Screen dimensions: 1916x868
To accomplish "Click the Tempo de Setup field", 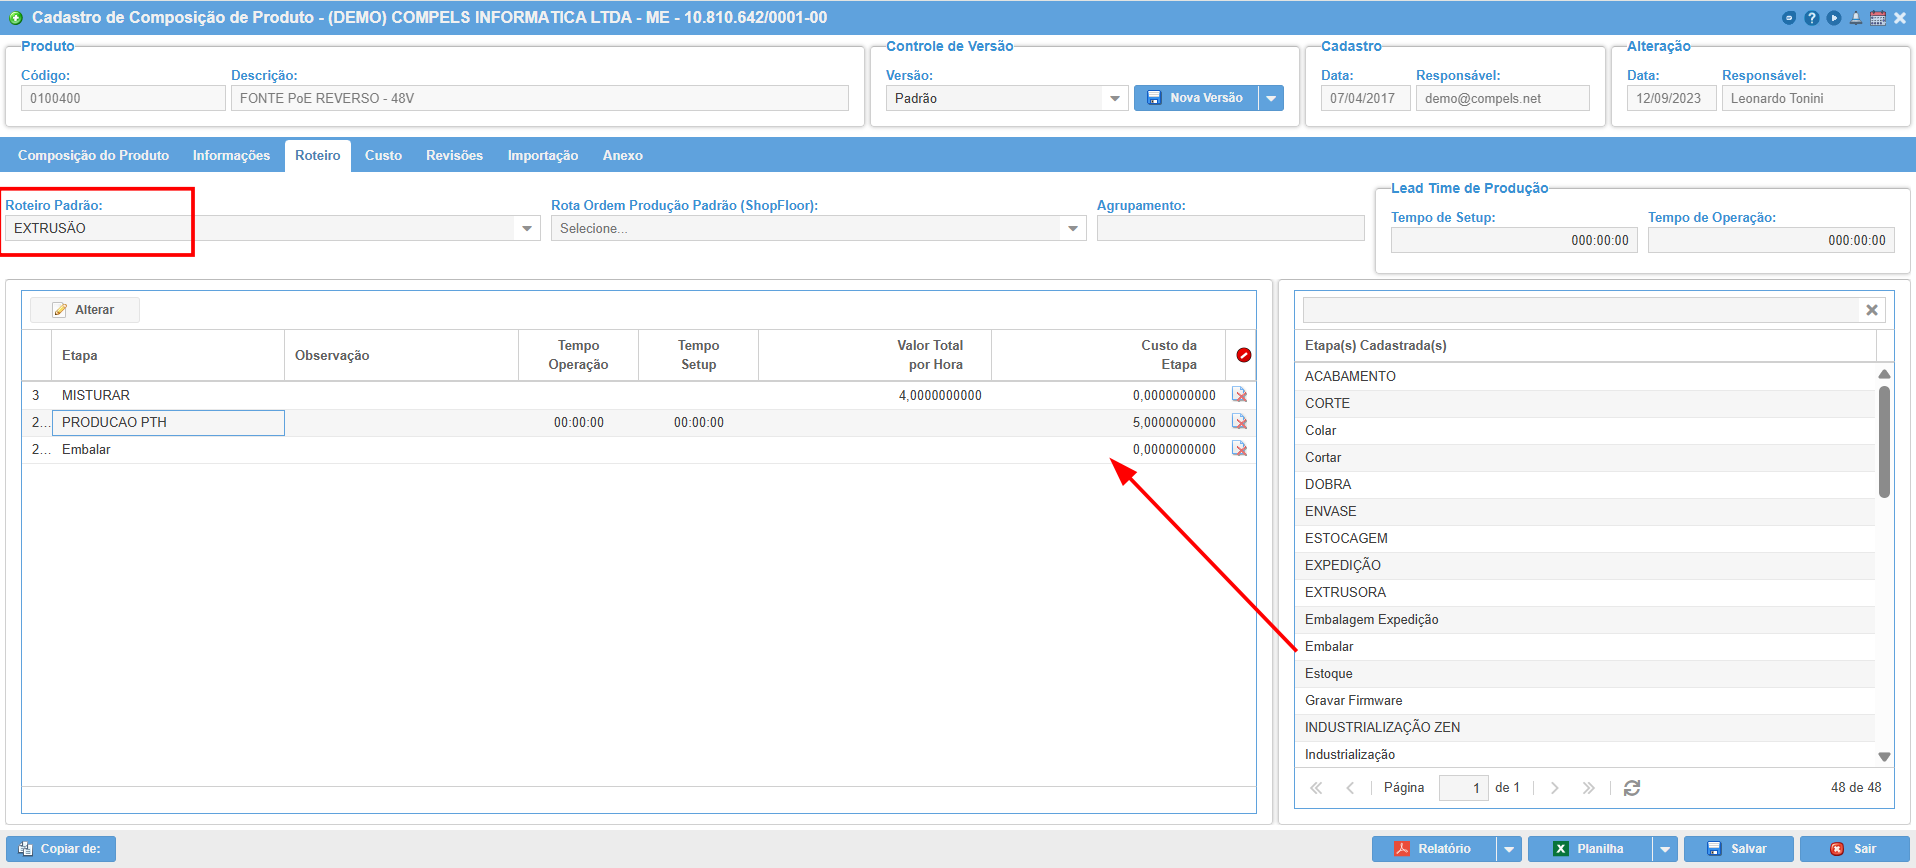I will click(x=1514, y=240).
